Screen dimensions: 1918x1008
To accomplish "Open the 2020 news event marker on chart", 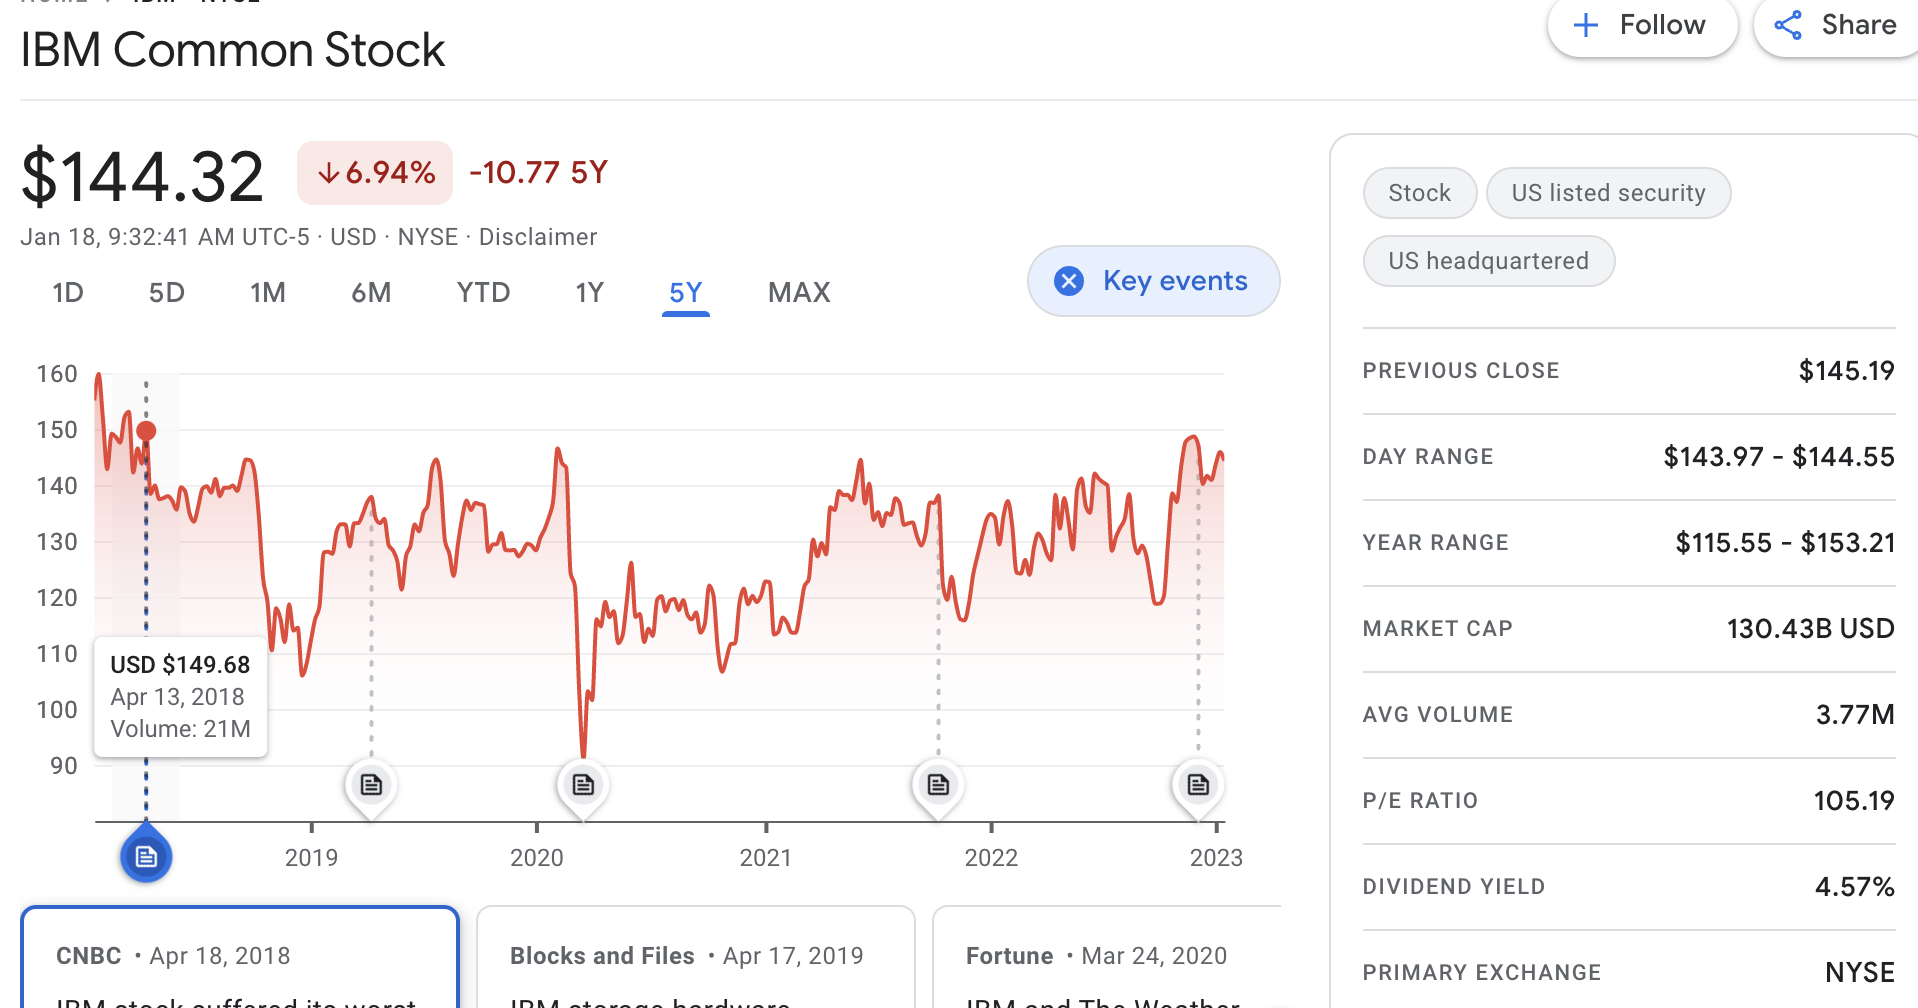I will (x=583, y=785).
